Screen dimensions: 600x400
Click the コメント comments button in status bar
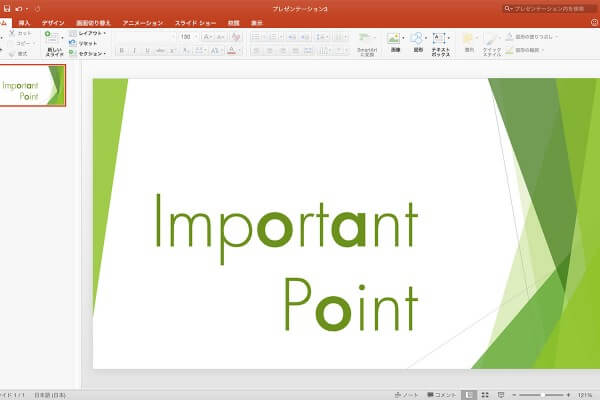click(x=442, y=395)
